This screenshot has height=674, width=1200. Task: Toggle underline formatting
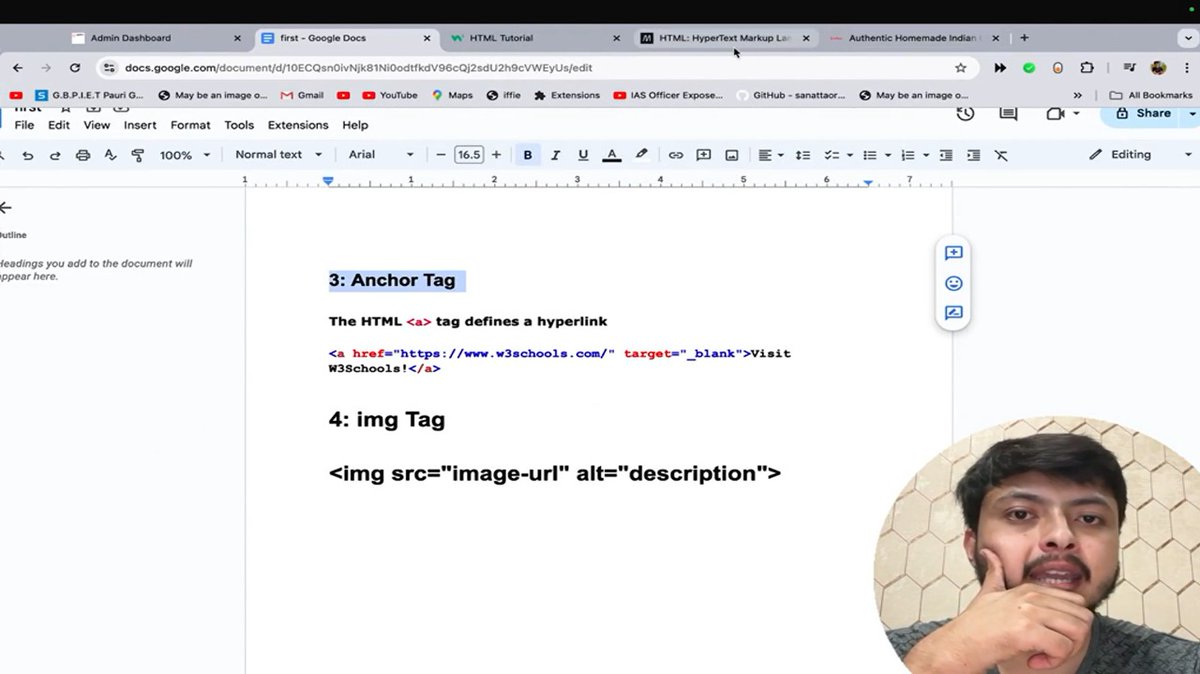[x=583, y=155]
